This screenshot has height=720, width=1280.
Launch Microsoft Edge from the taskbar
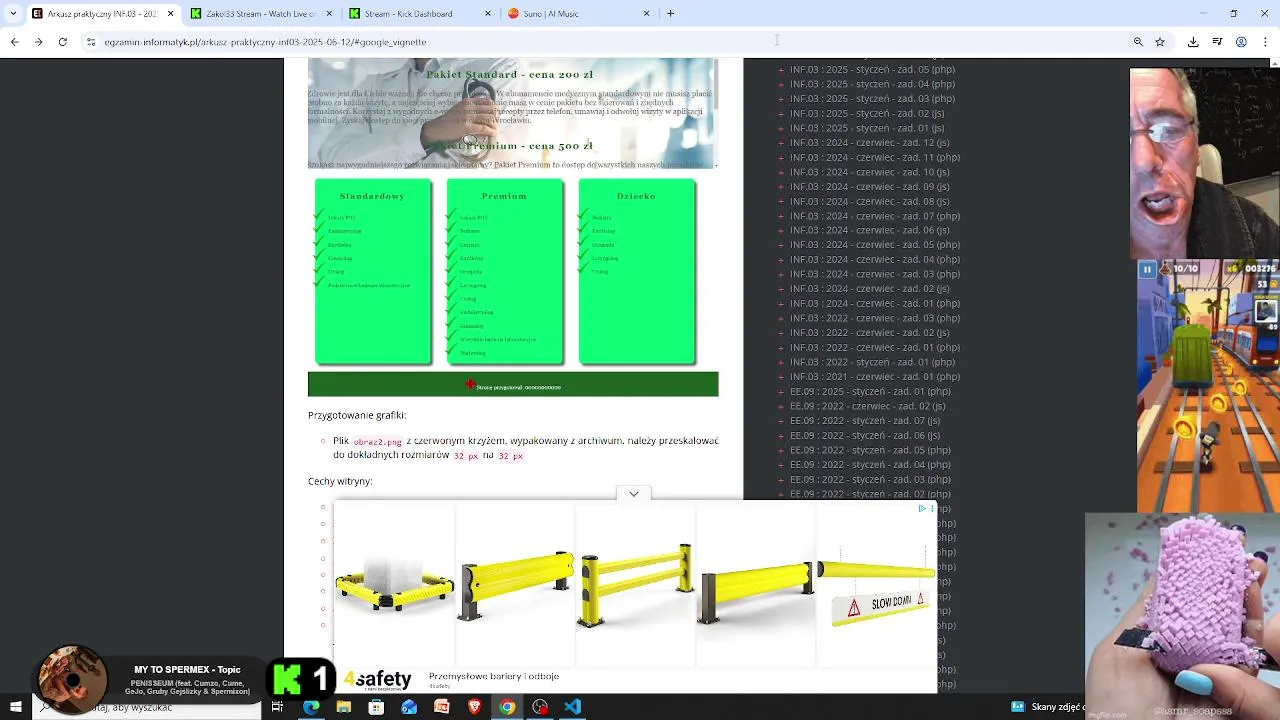point(311,707)
